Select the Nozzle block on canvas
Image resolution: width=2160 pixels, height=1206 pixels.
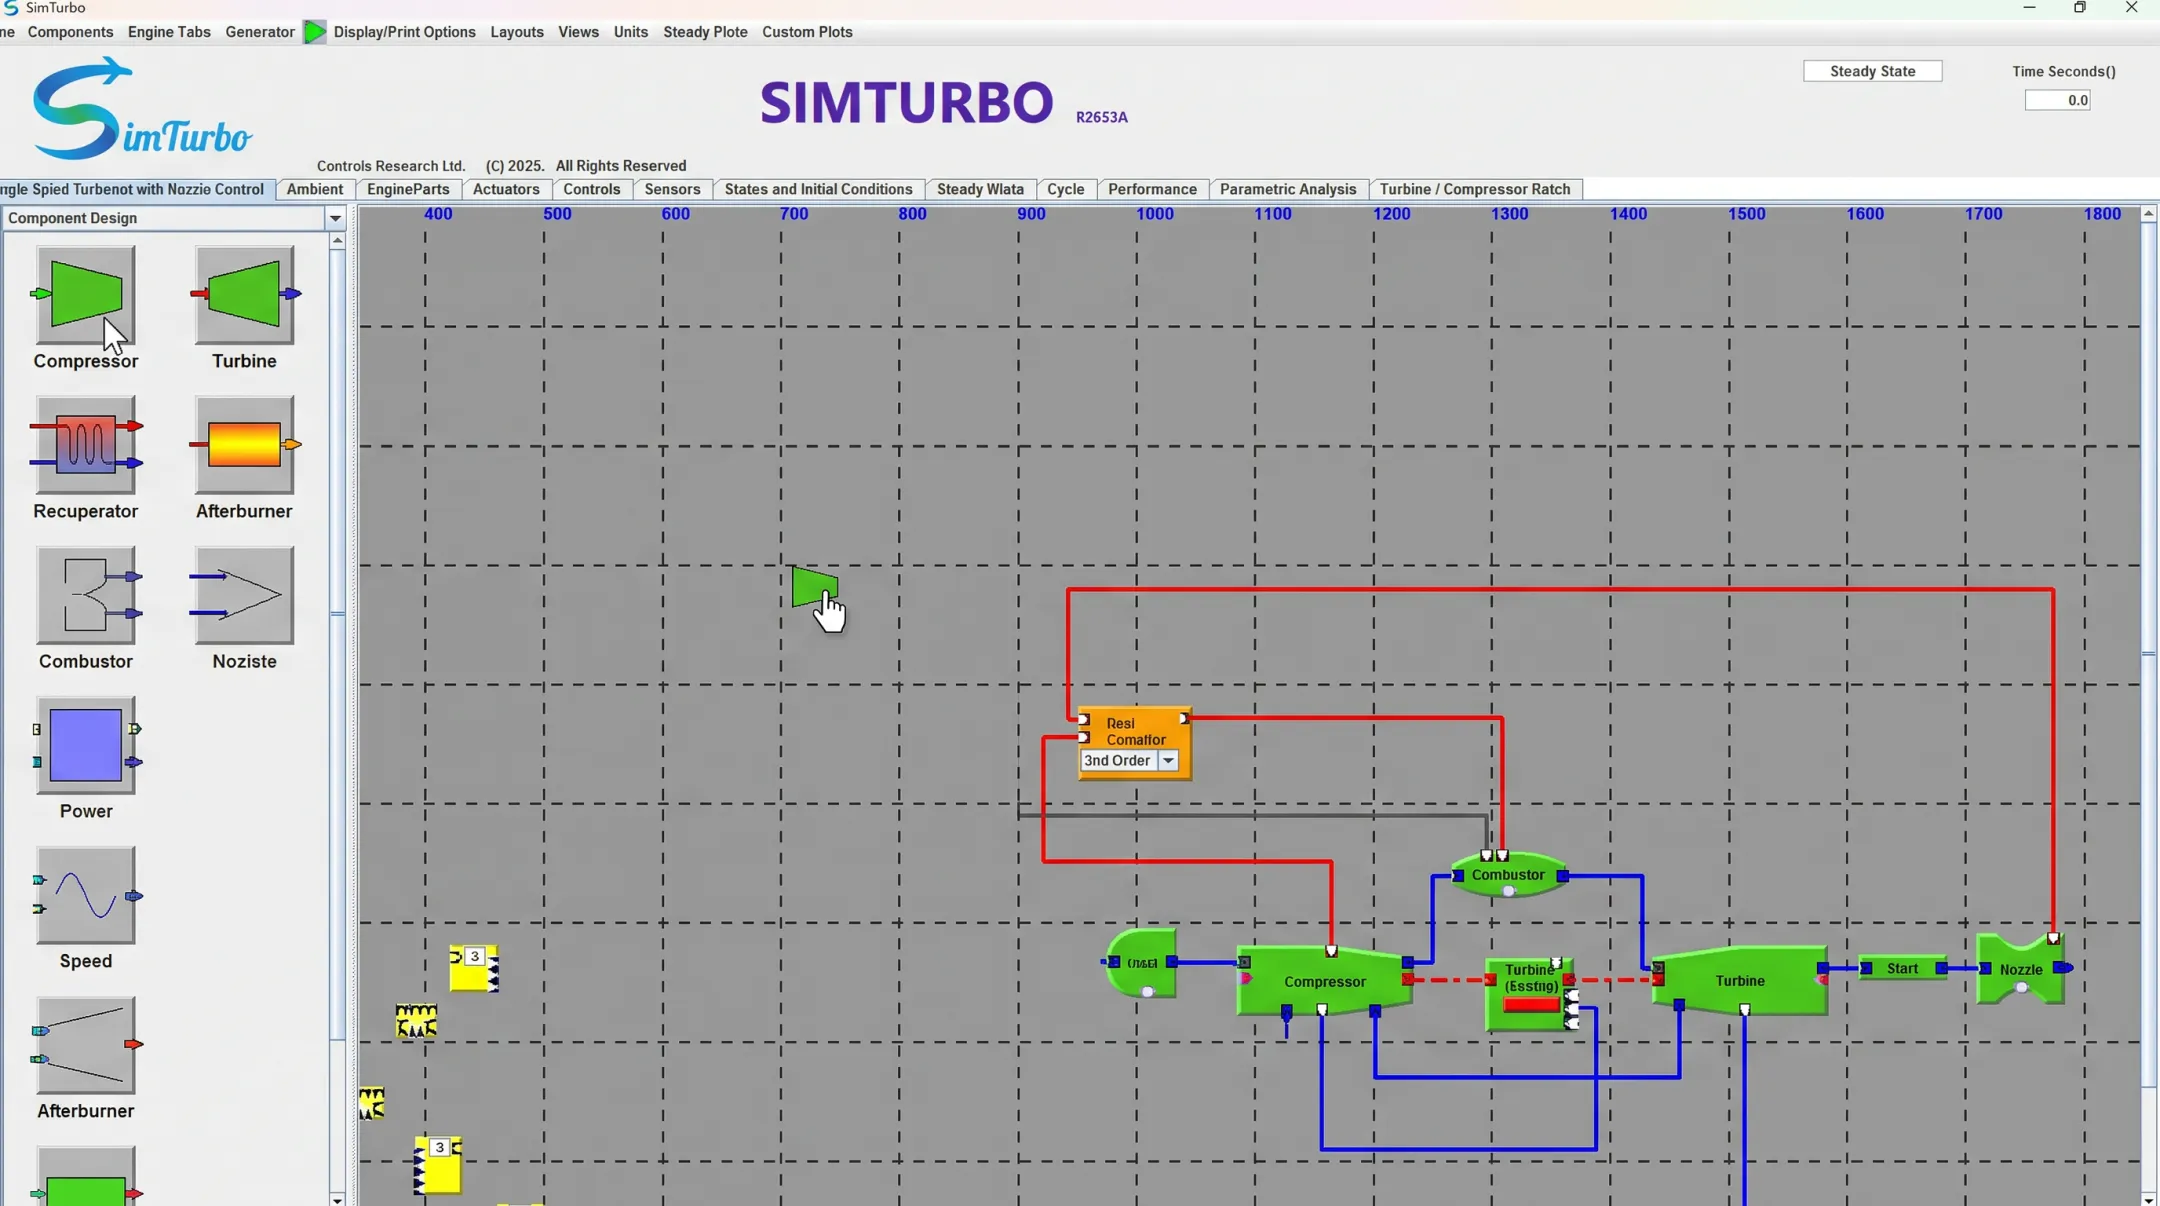tap(2021, 969)
